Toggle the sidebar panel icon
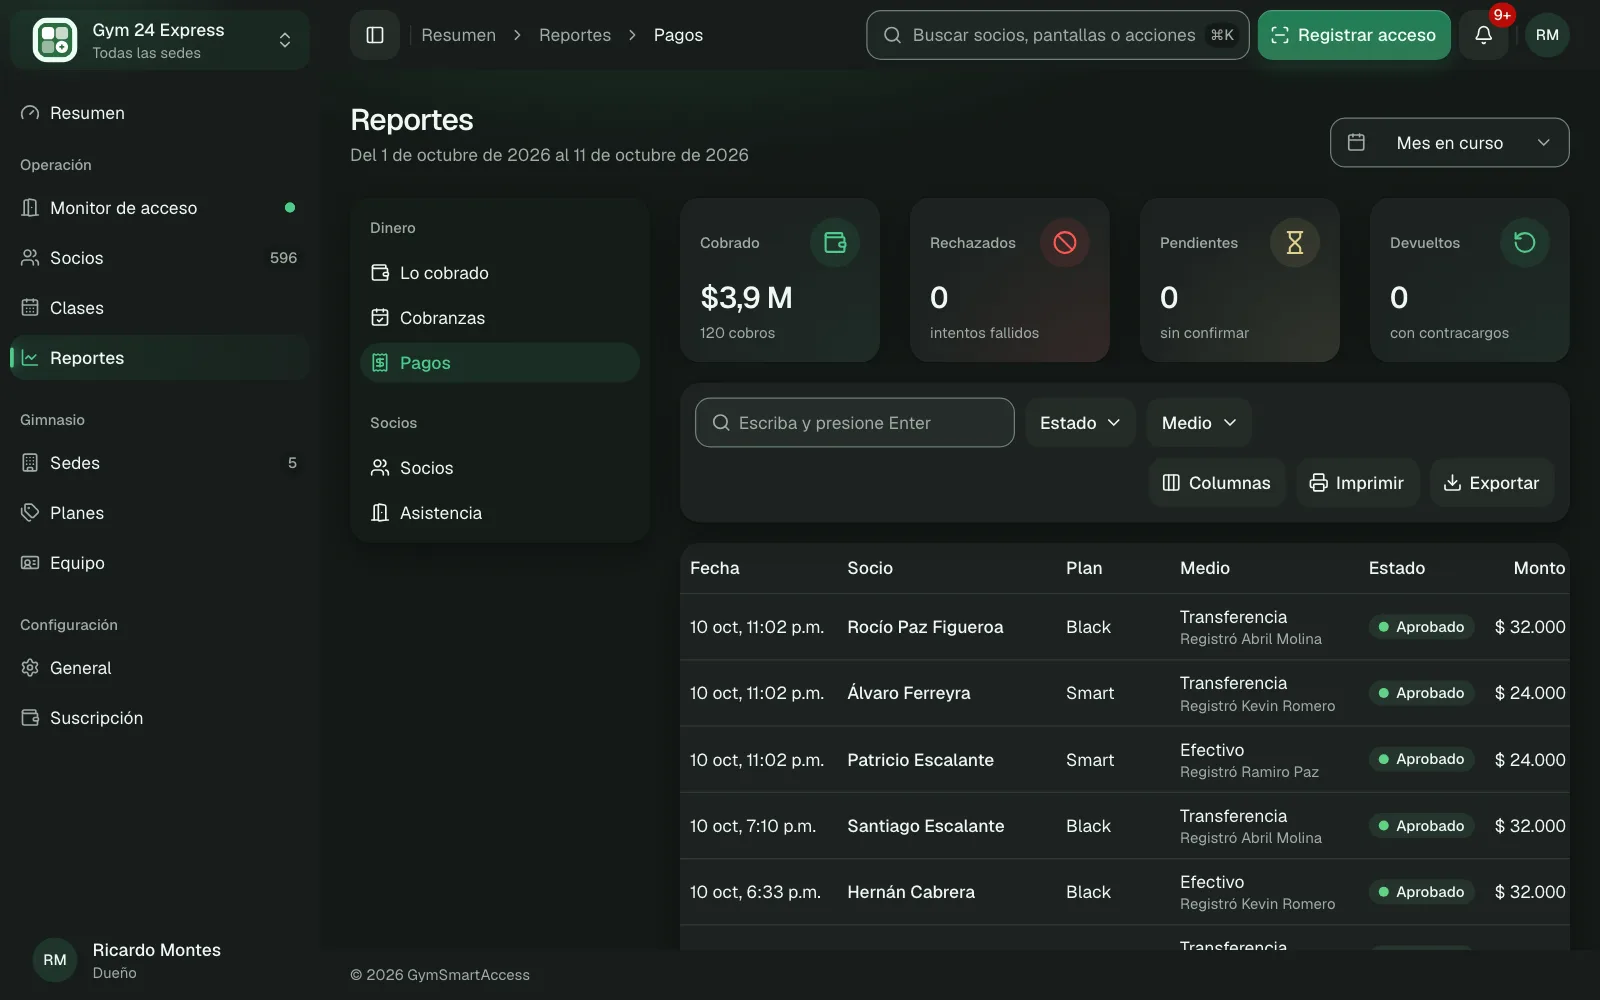 [375, 35]
